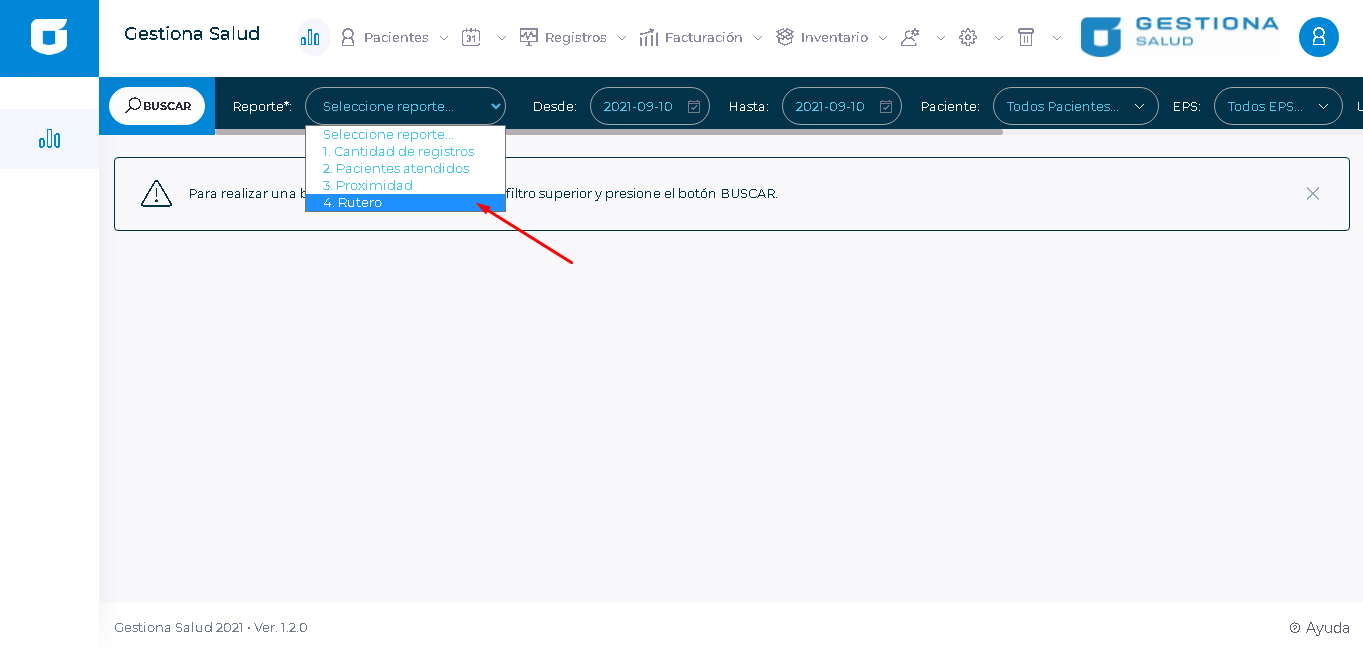Click the calendar icon in the top menu

(471, 37)
